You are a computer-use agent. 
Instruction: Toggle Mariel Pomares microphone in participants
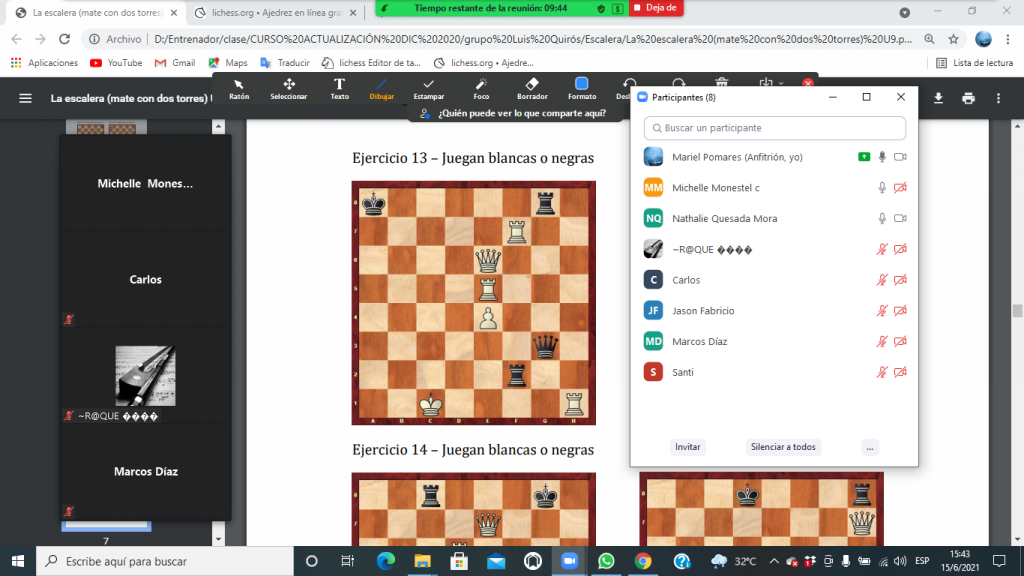(x=882, y=157)
